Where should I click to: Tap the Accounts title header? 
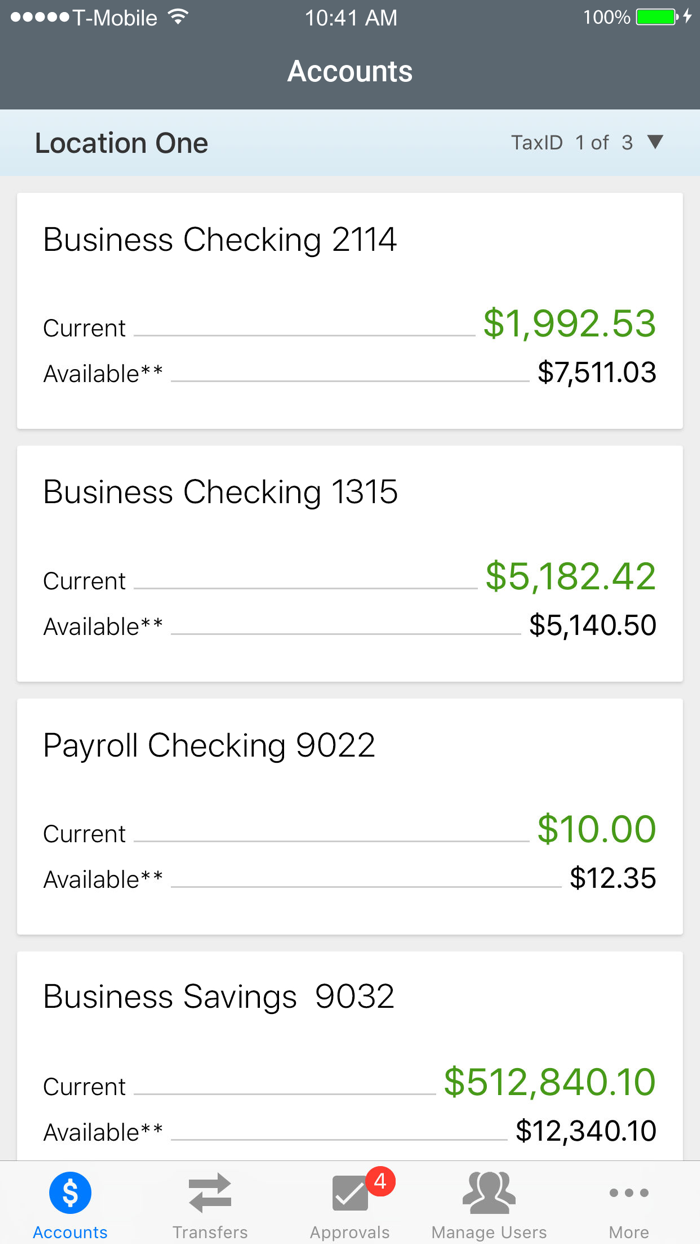pos(349,71)
